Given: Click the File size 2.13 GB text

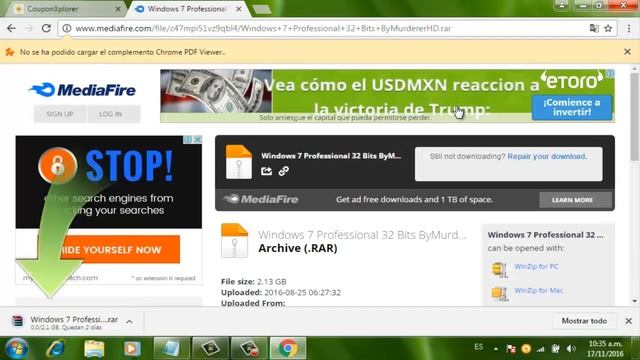Looking at the screenshot, I should point(253,282).
